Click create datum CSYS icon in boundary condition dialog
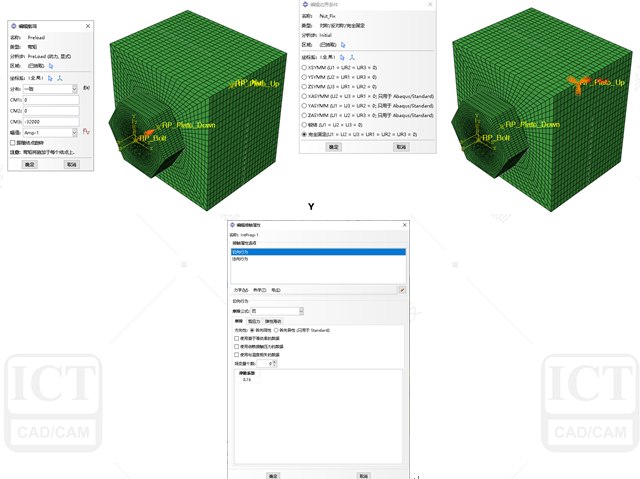 (x=351, y=57)
